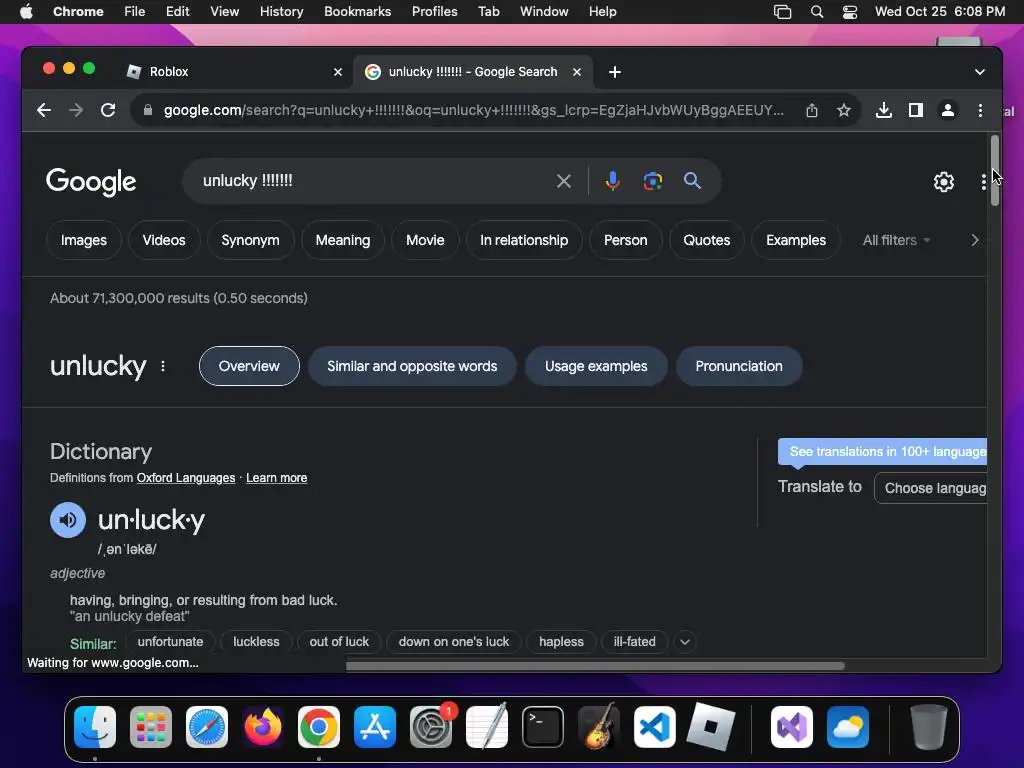The image size is (1024, 768).
Task: Search by image with Google Lens icon
Action: click(x=652, y=181)
